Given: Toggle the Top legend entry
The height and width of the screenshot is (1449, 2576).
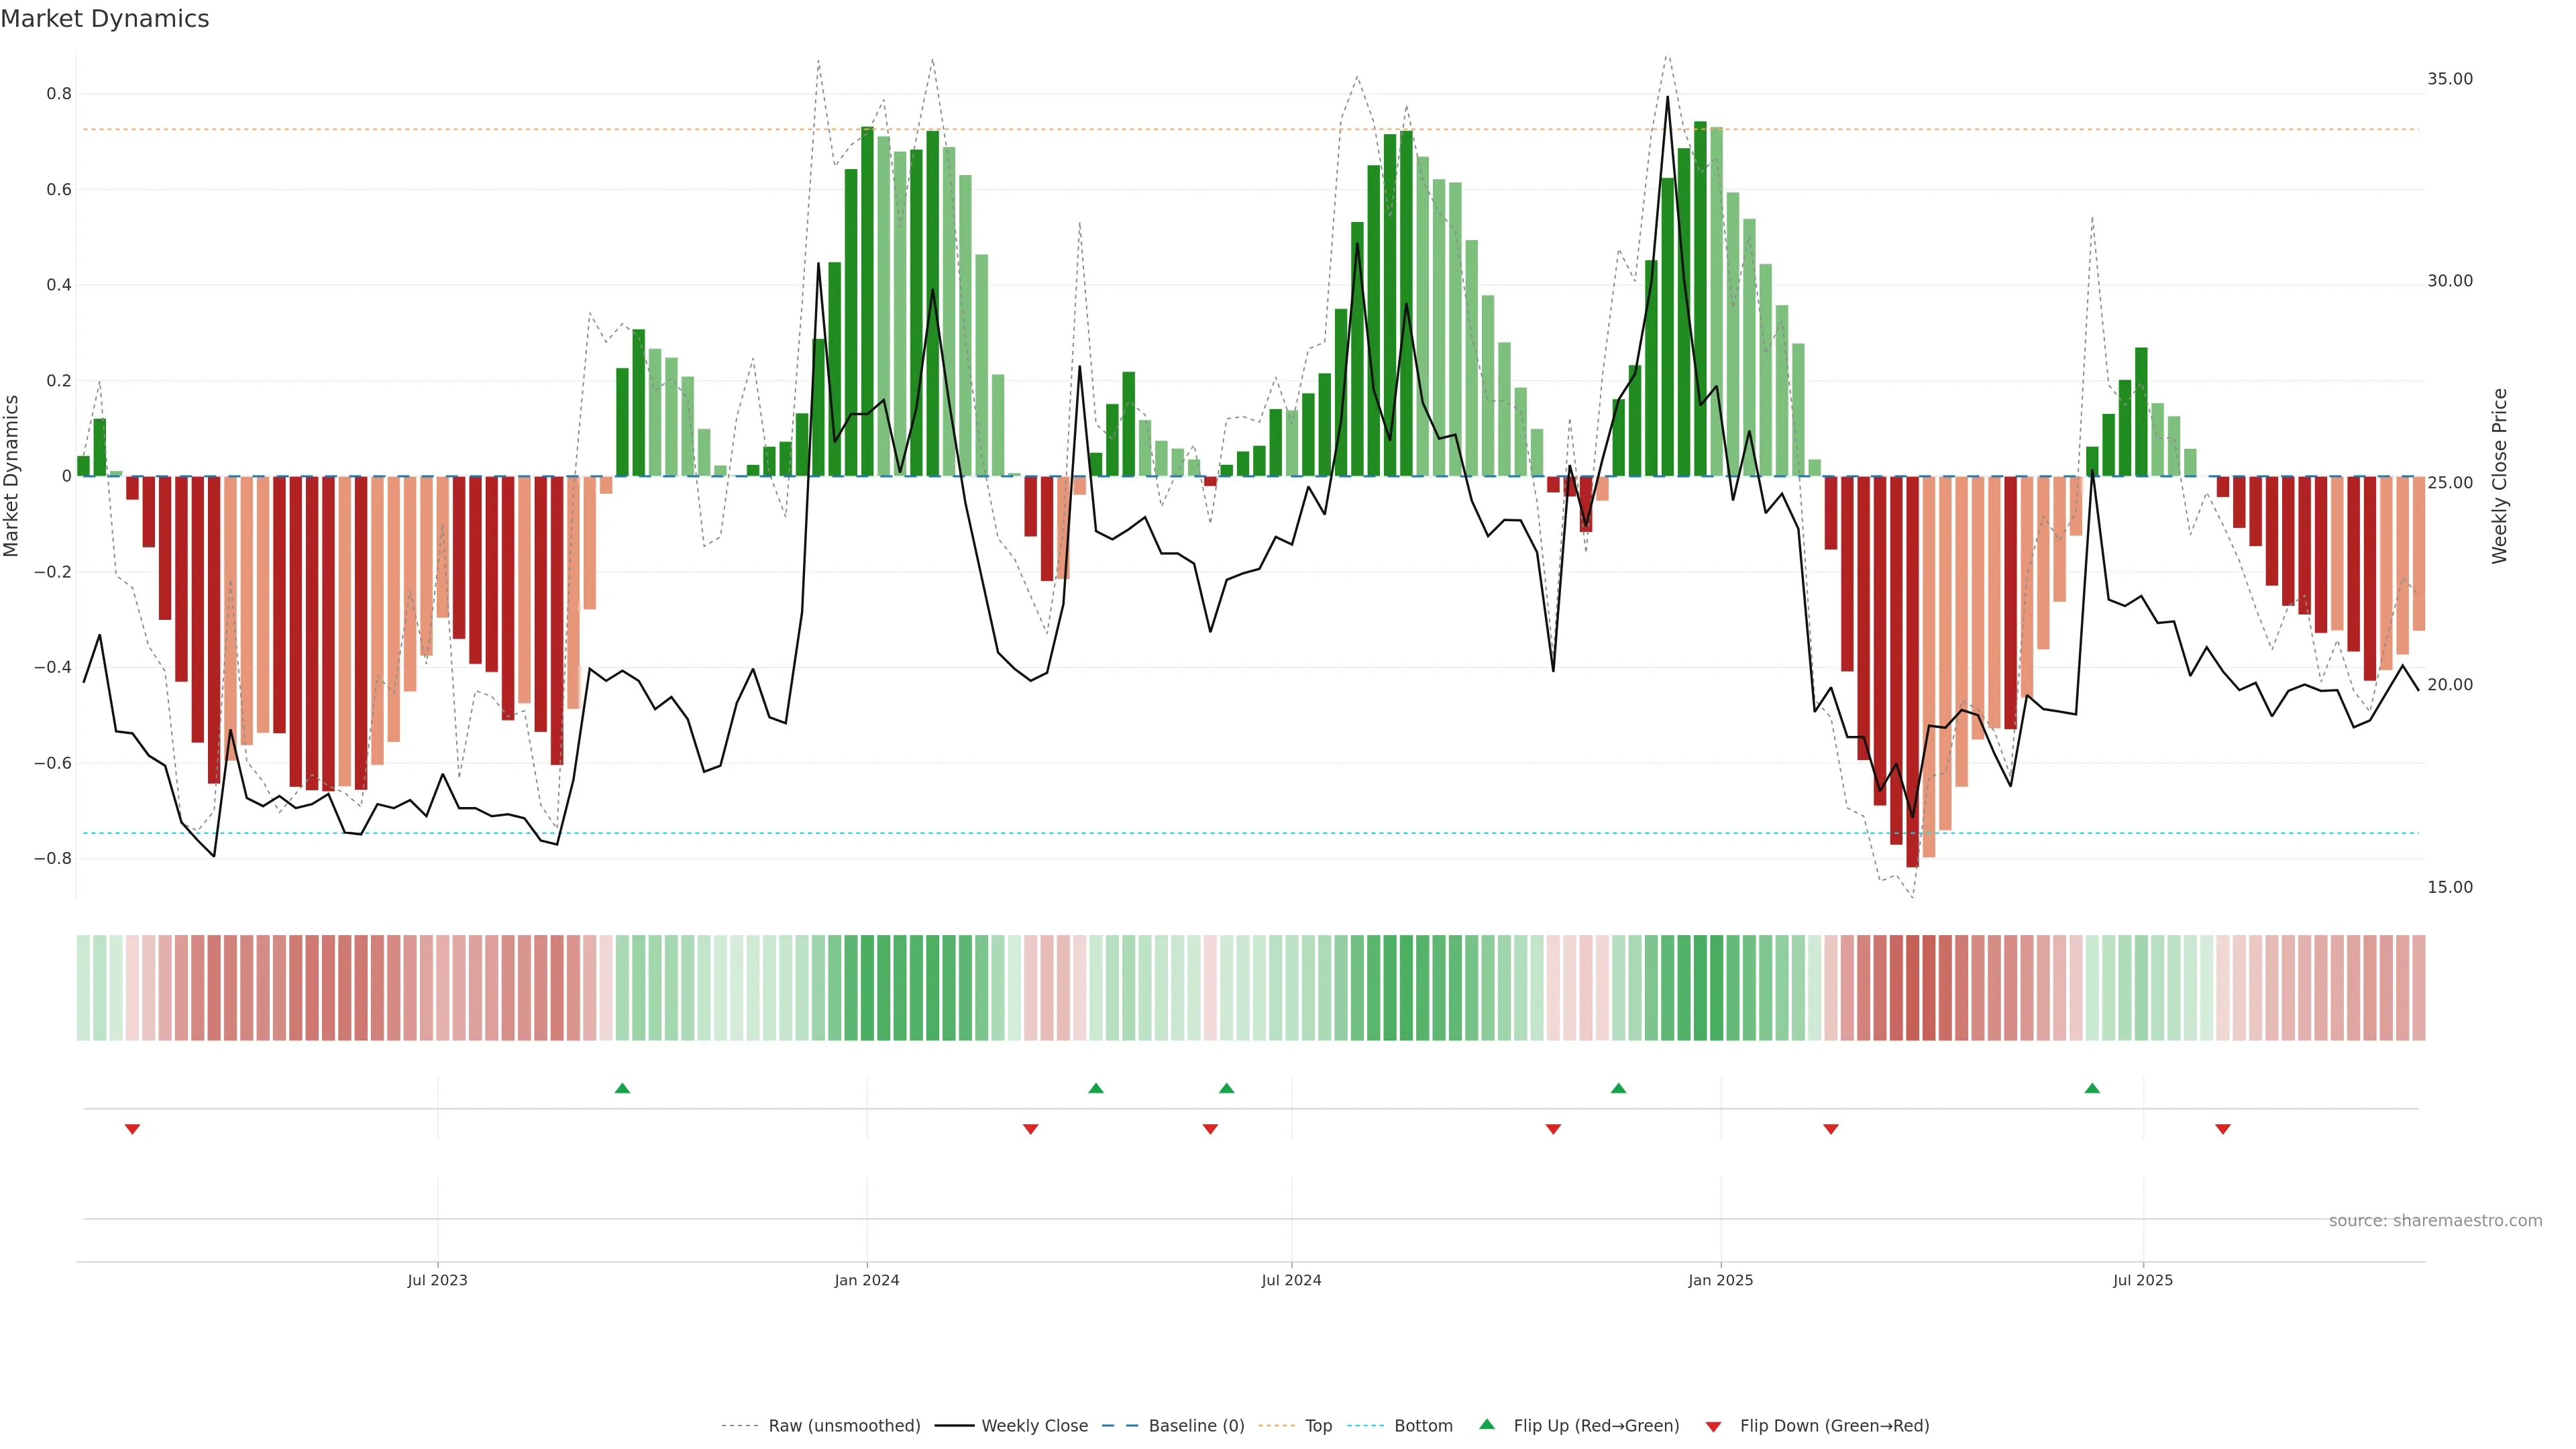Looking at the screenshot, I should click(1318, 1426).
